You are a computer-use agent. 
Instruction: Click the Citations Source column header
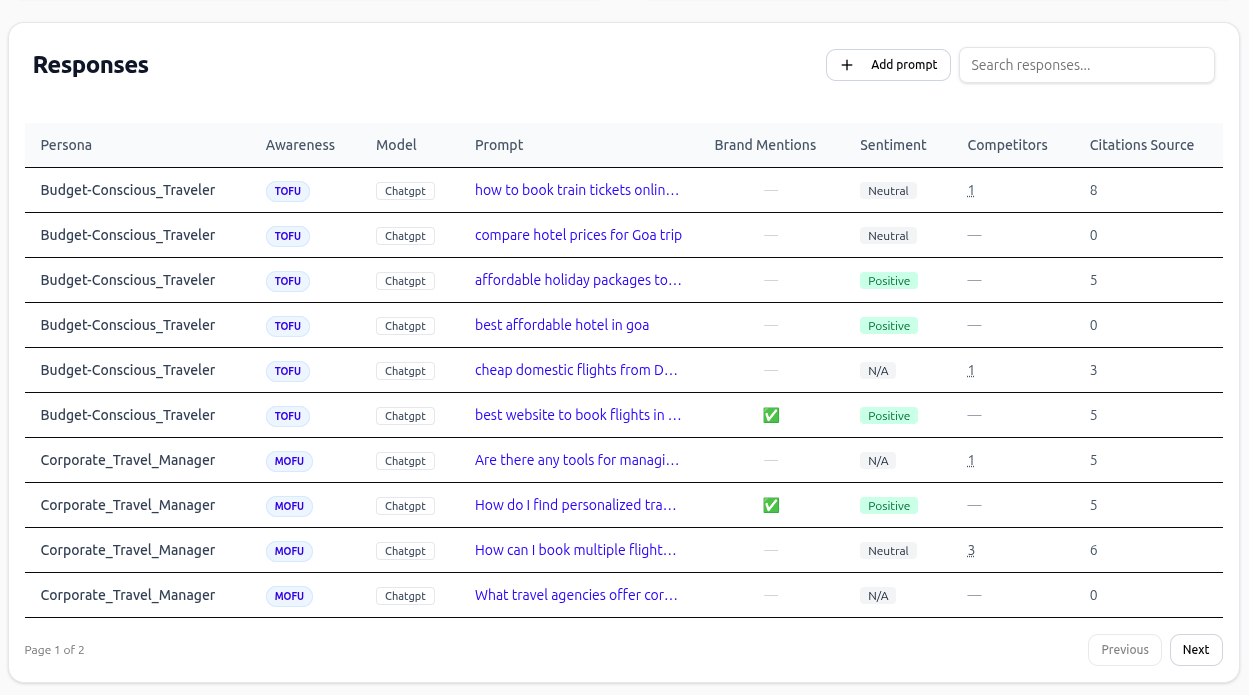(1142, 145)
